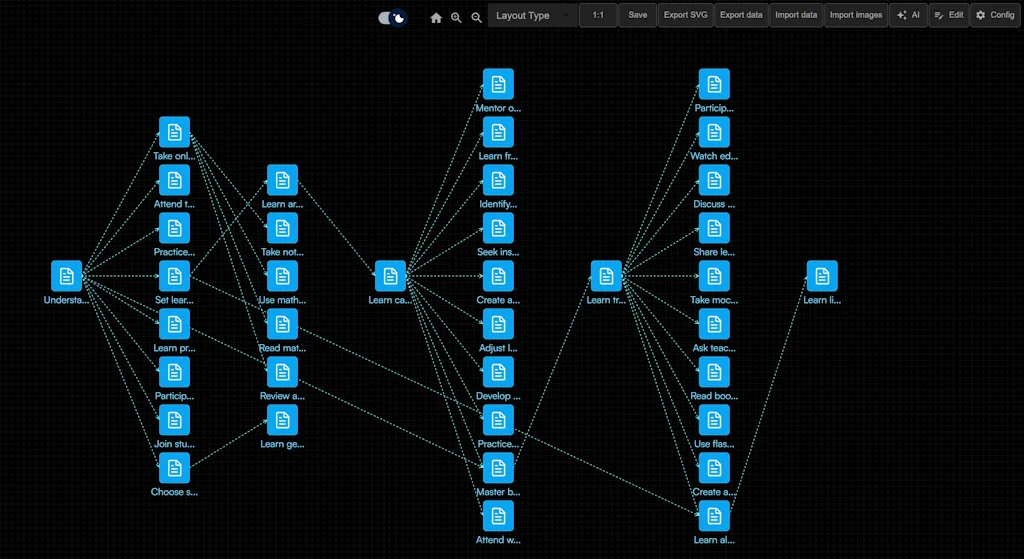Select the 'Create a...' node beside 'Learn ca...'
This screenshot has width=1024, height=559.
coord(498,276)
